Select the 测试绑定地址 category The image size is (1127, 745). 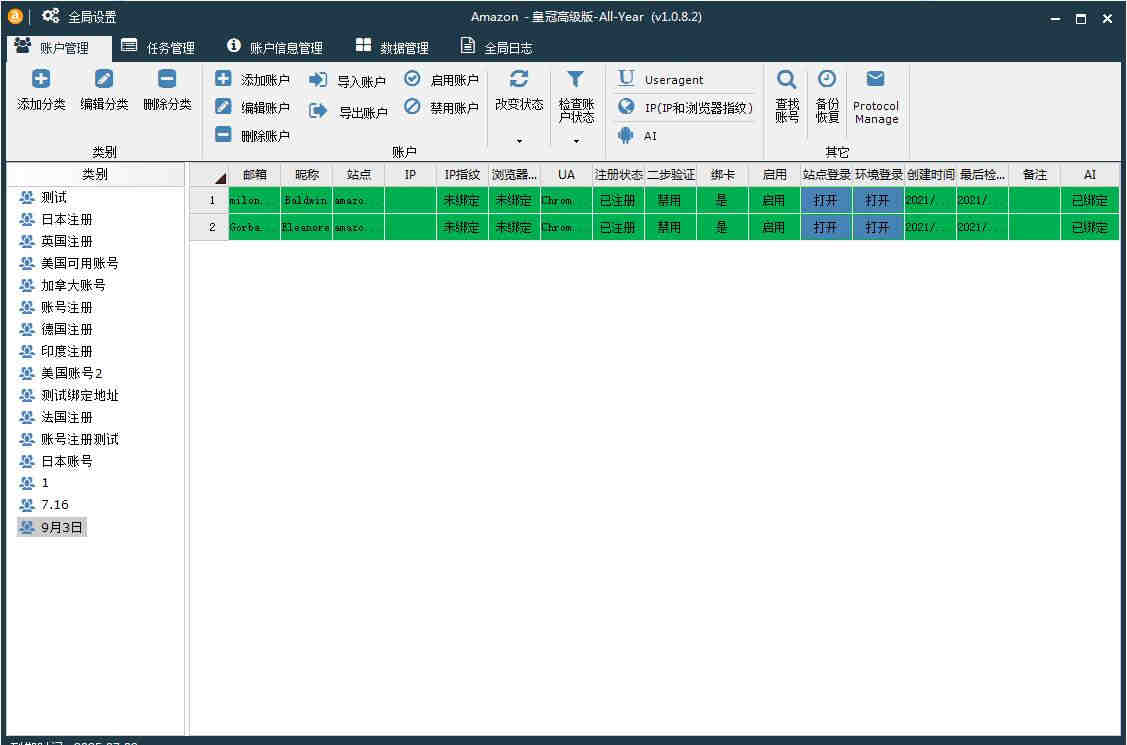[80, 396]
